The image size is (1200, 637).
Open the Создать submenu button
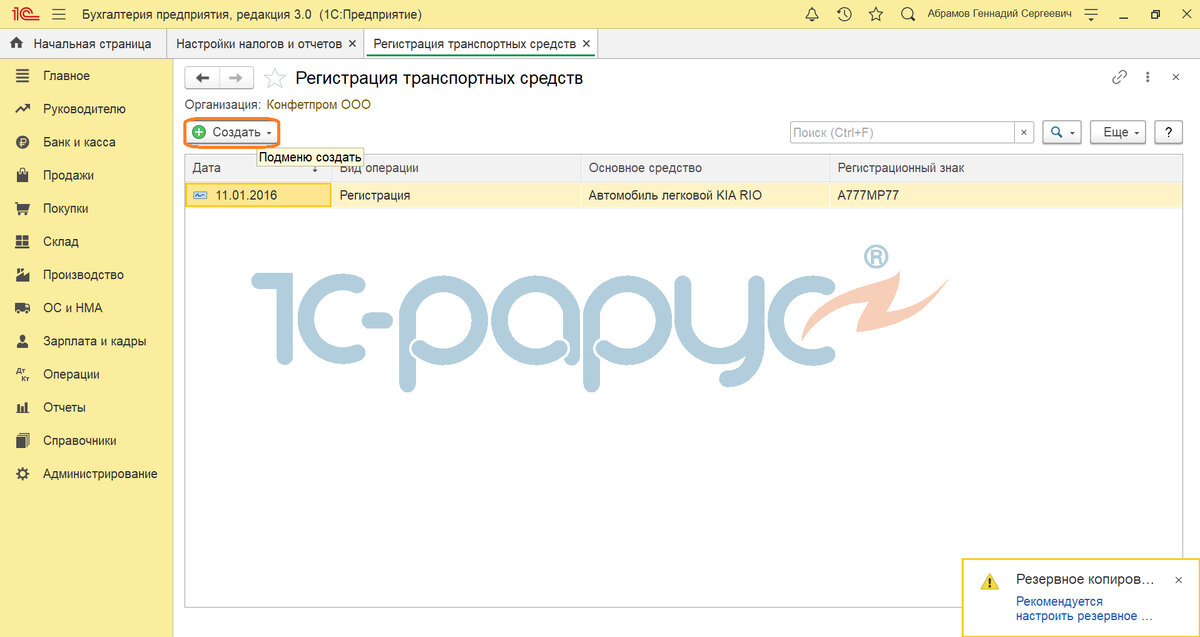(232, 132)
